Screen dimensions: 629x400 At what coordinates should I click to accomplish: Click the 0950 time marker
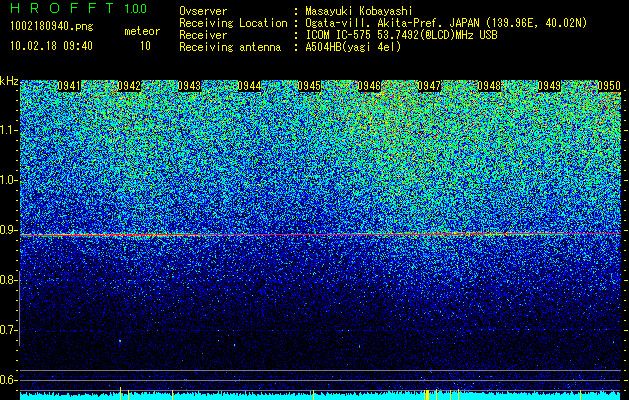click(x=609, y=86)
